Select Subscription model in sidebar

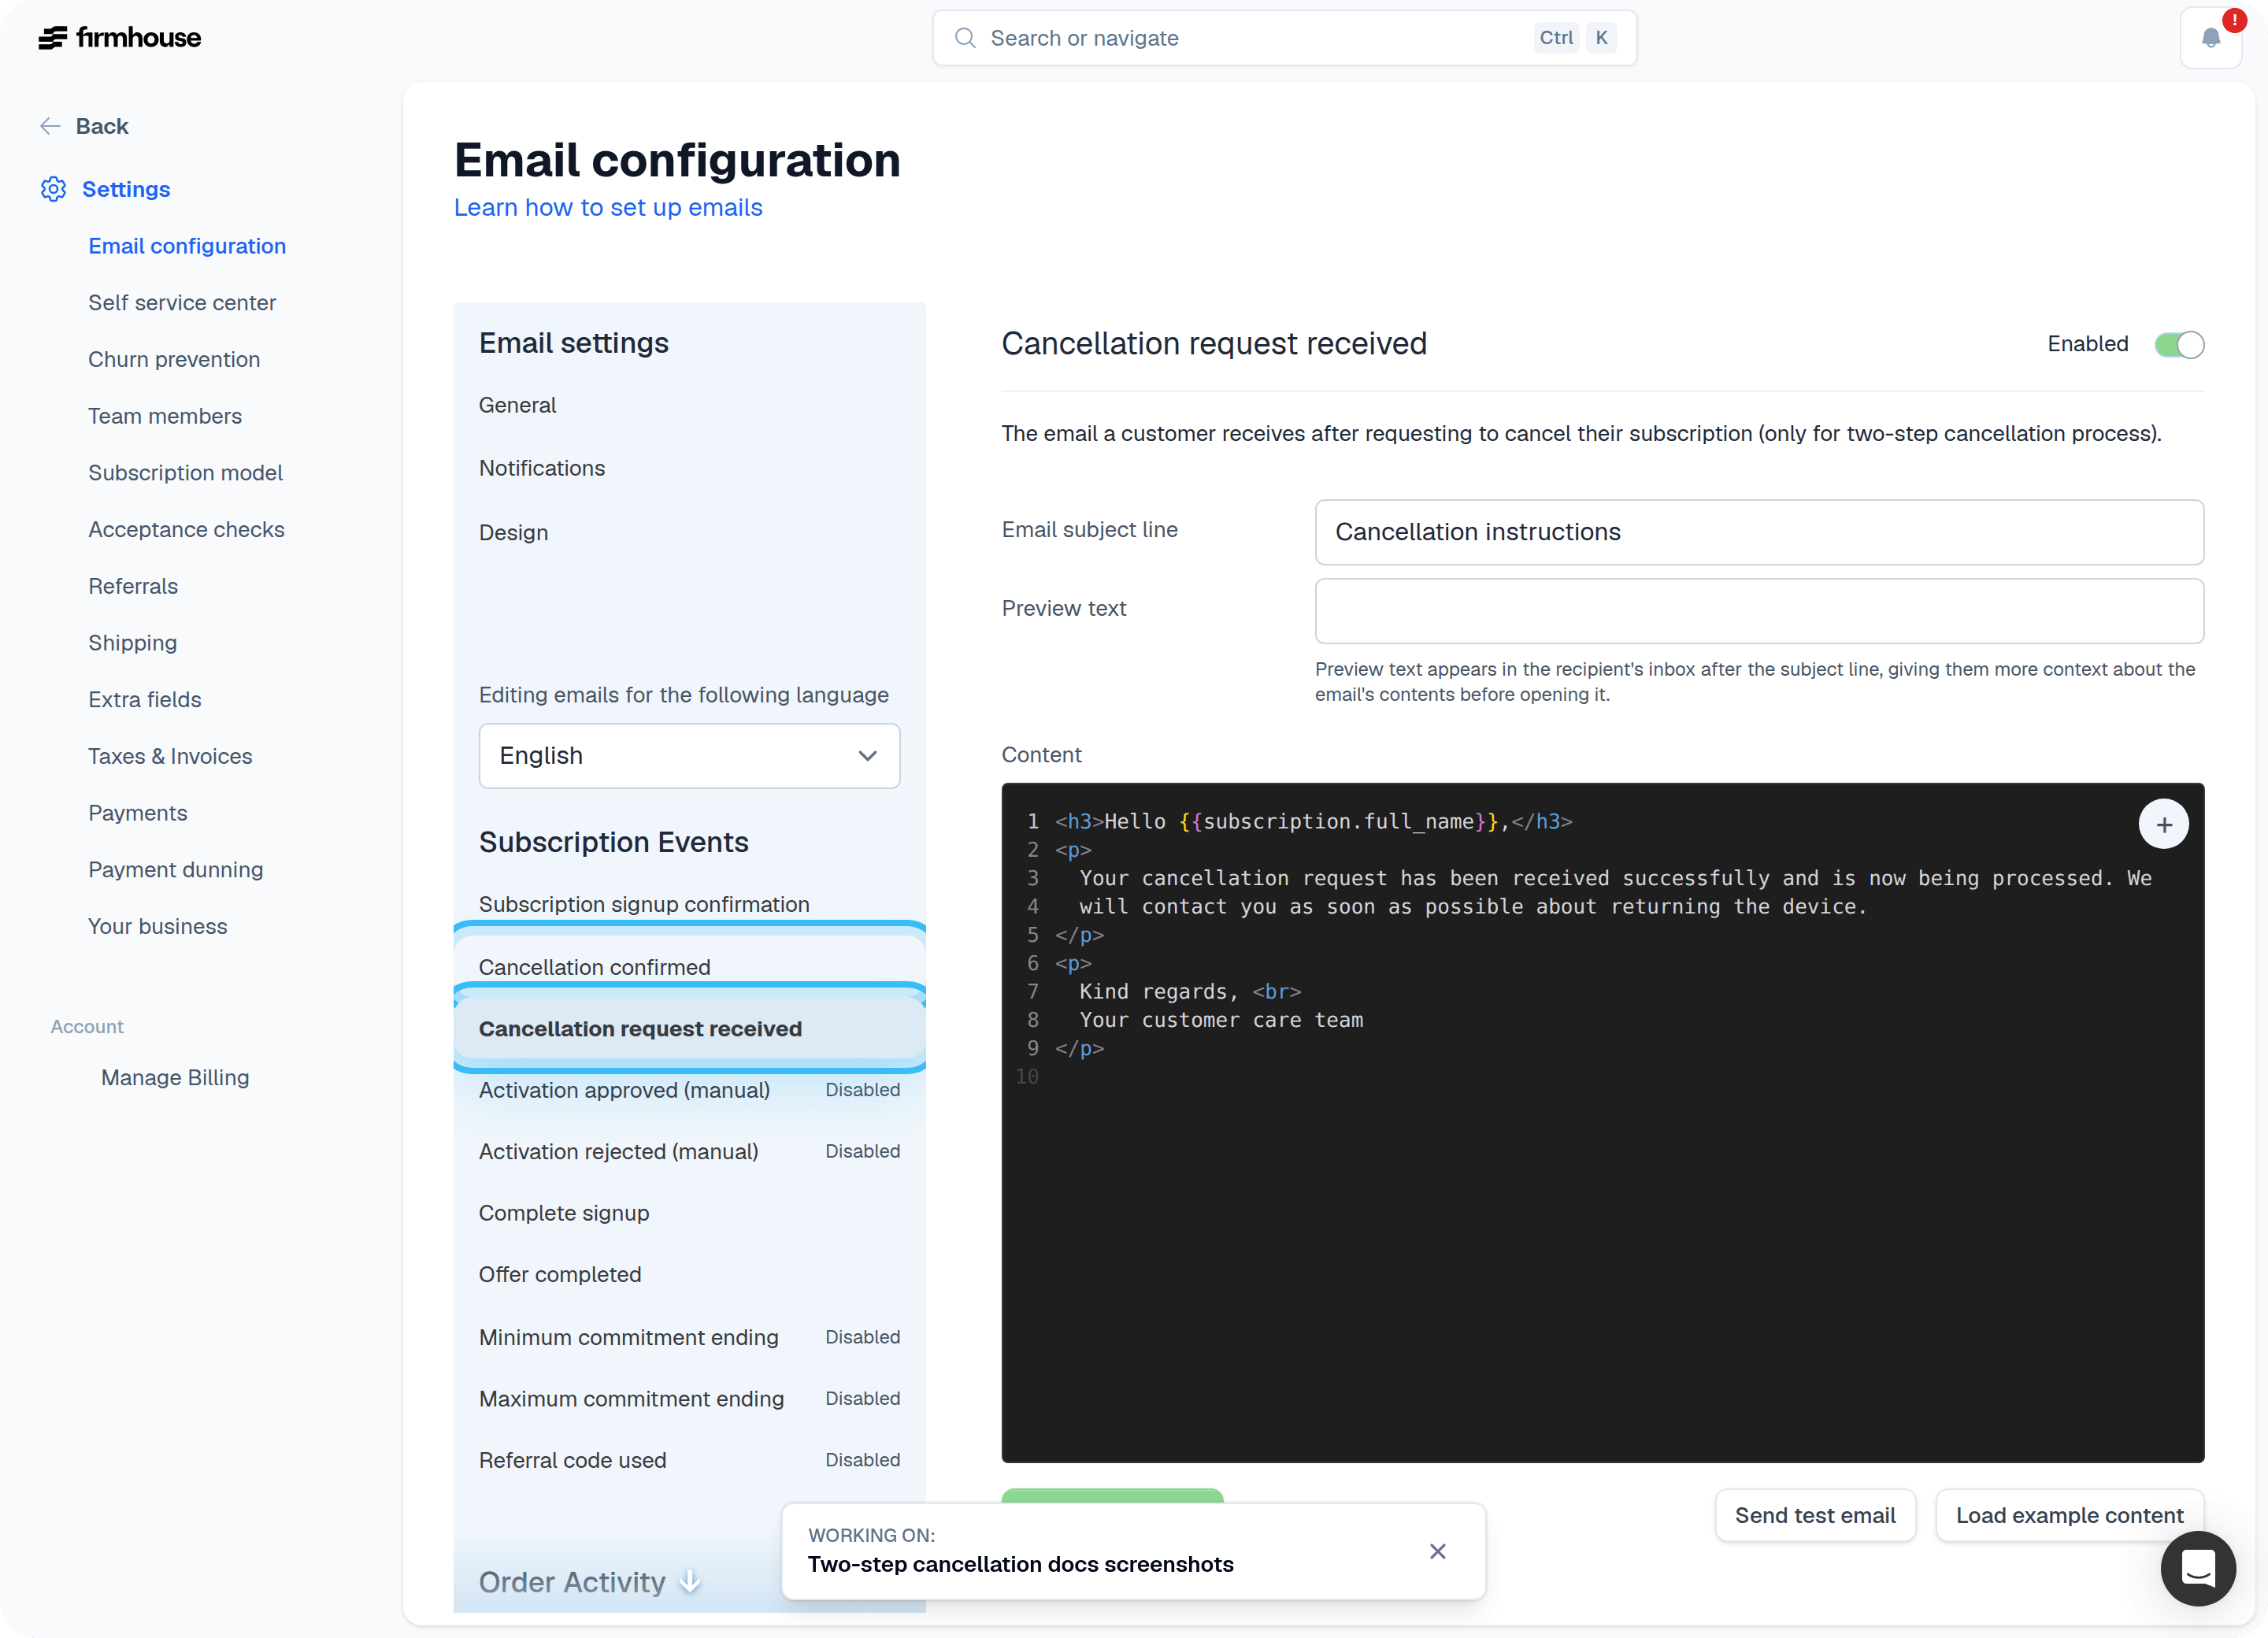click(x=185, y=473)
